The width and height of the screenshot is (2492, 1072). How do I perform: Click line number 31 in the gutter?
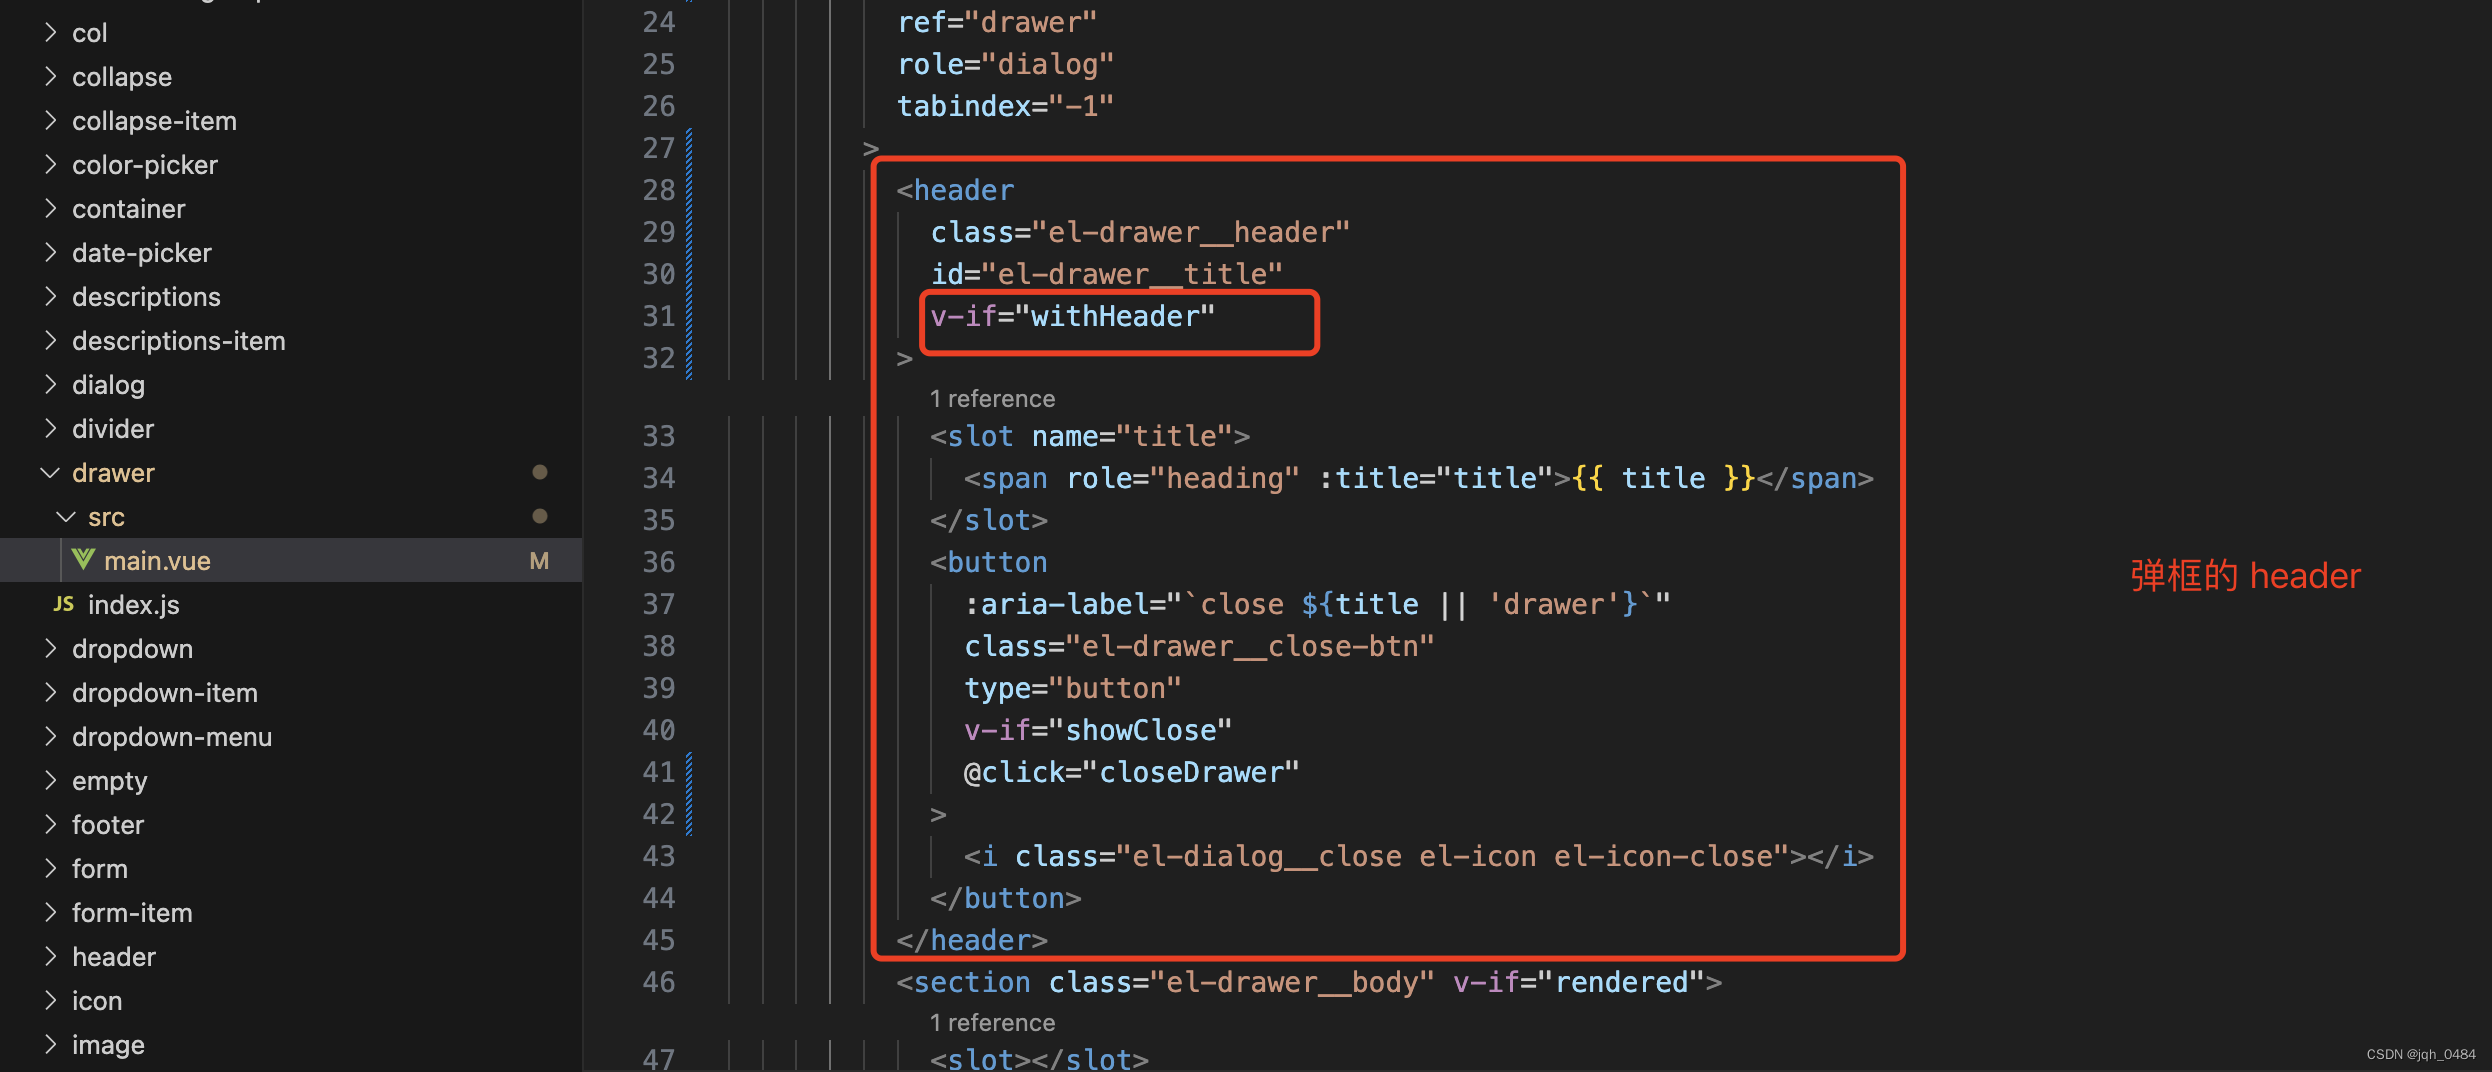[x=659, y=316]
